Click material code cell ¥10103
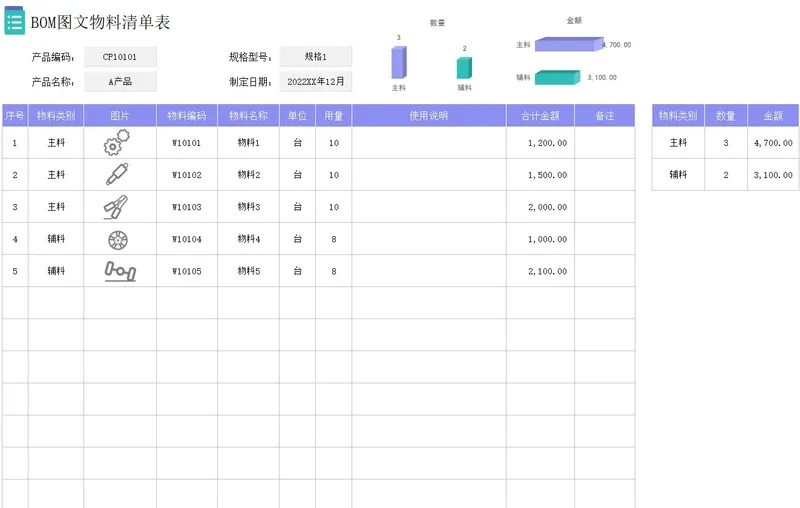Viewport: 800px width, 508px height. pyautogui.click(x=187, y=207)
